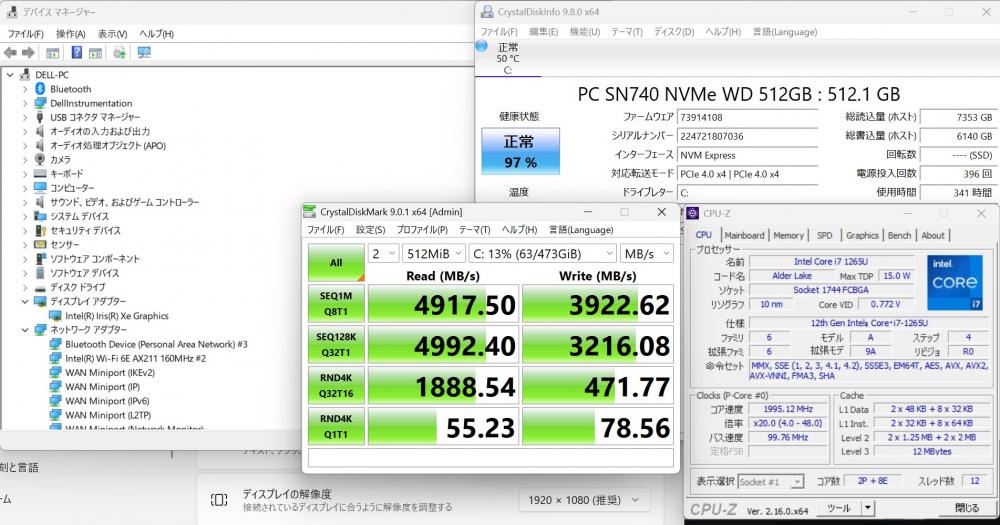Viewport: 1000px width, 525px height.
Task: Click the Intel Core i7 logo in CPU-Z
Action: tap(955, 283)
